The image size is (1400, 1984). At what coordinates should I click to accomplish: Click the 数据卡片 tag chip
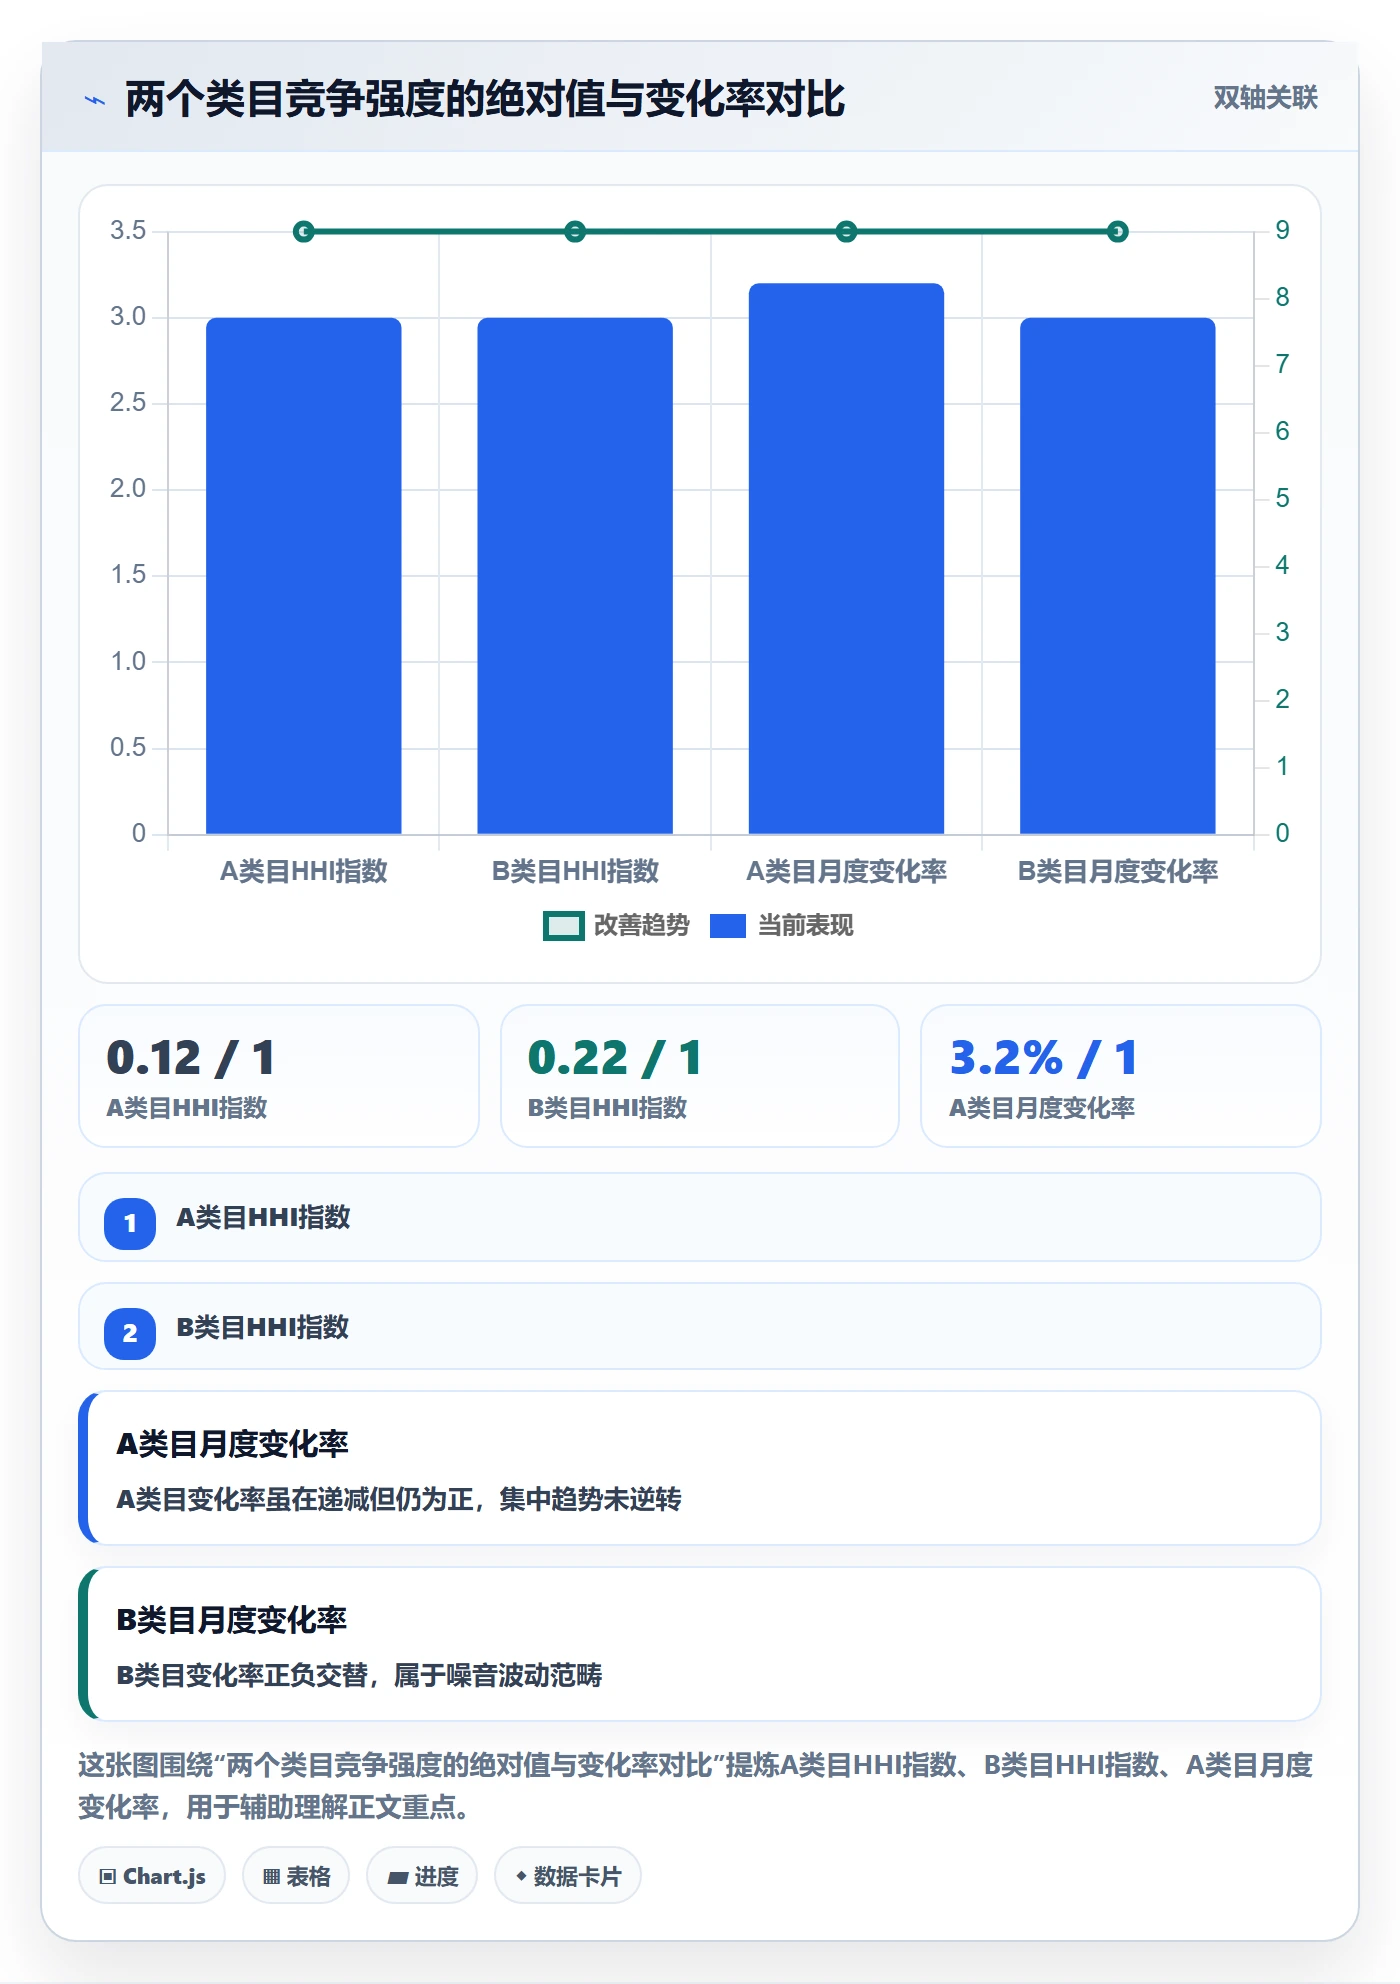pyautogui.click(x=568, y=1875)
